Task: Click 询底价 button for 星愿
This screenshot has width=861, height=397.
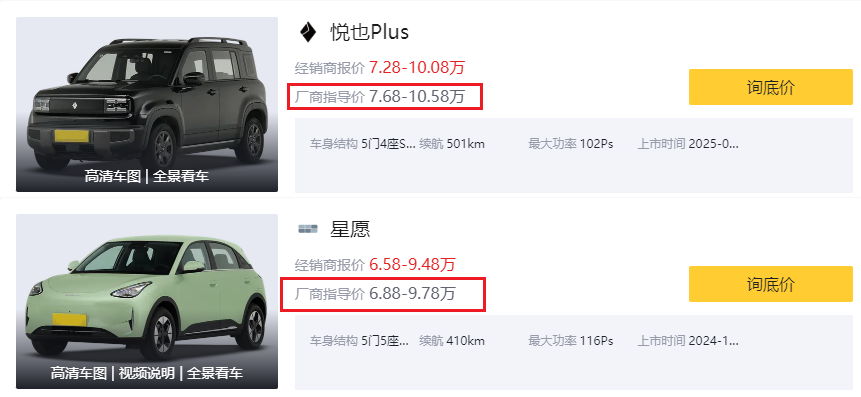Action: point(770,284)
